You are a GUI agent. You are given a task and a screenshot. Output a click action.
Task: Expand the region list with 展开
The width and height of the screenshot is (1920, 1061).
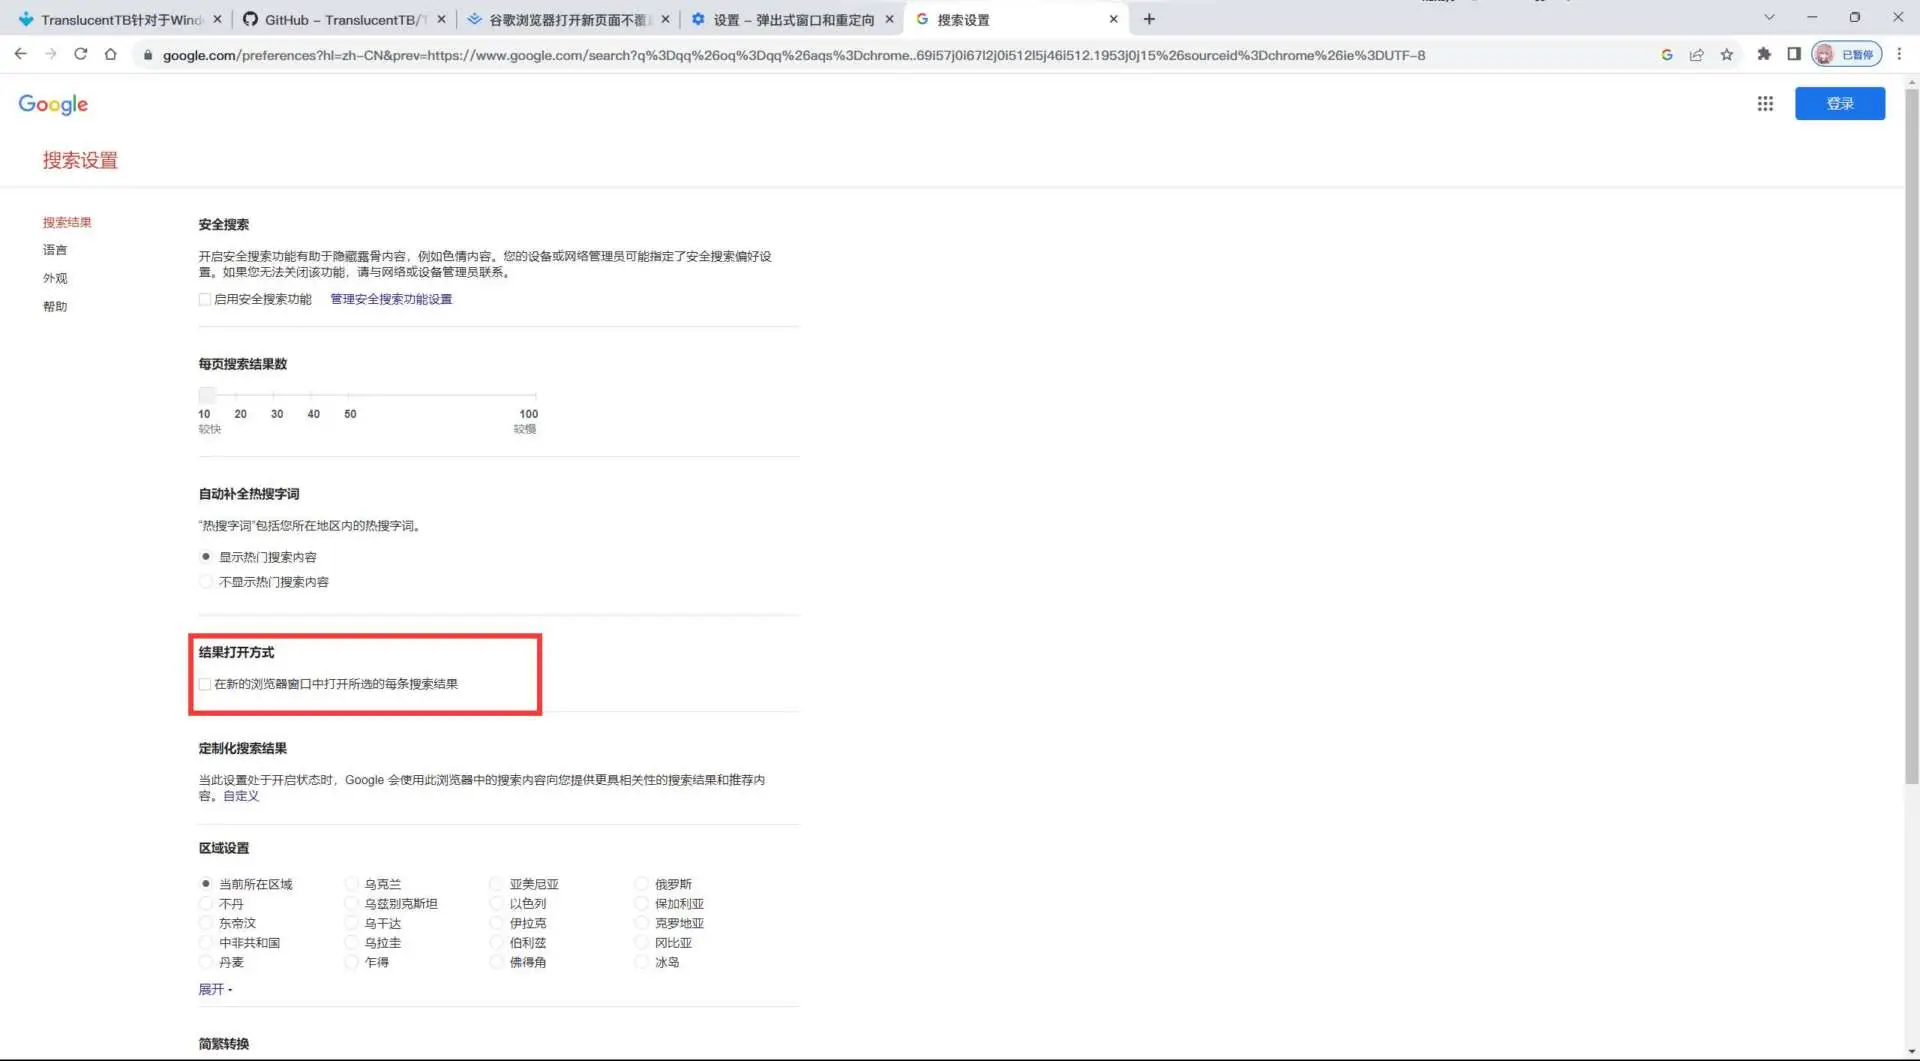pyautogui.click(x=214, y=989)
